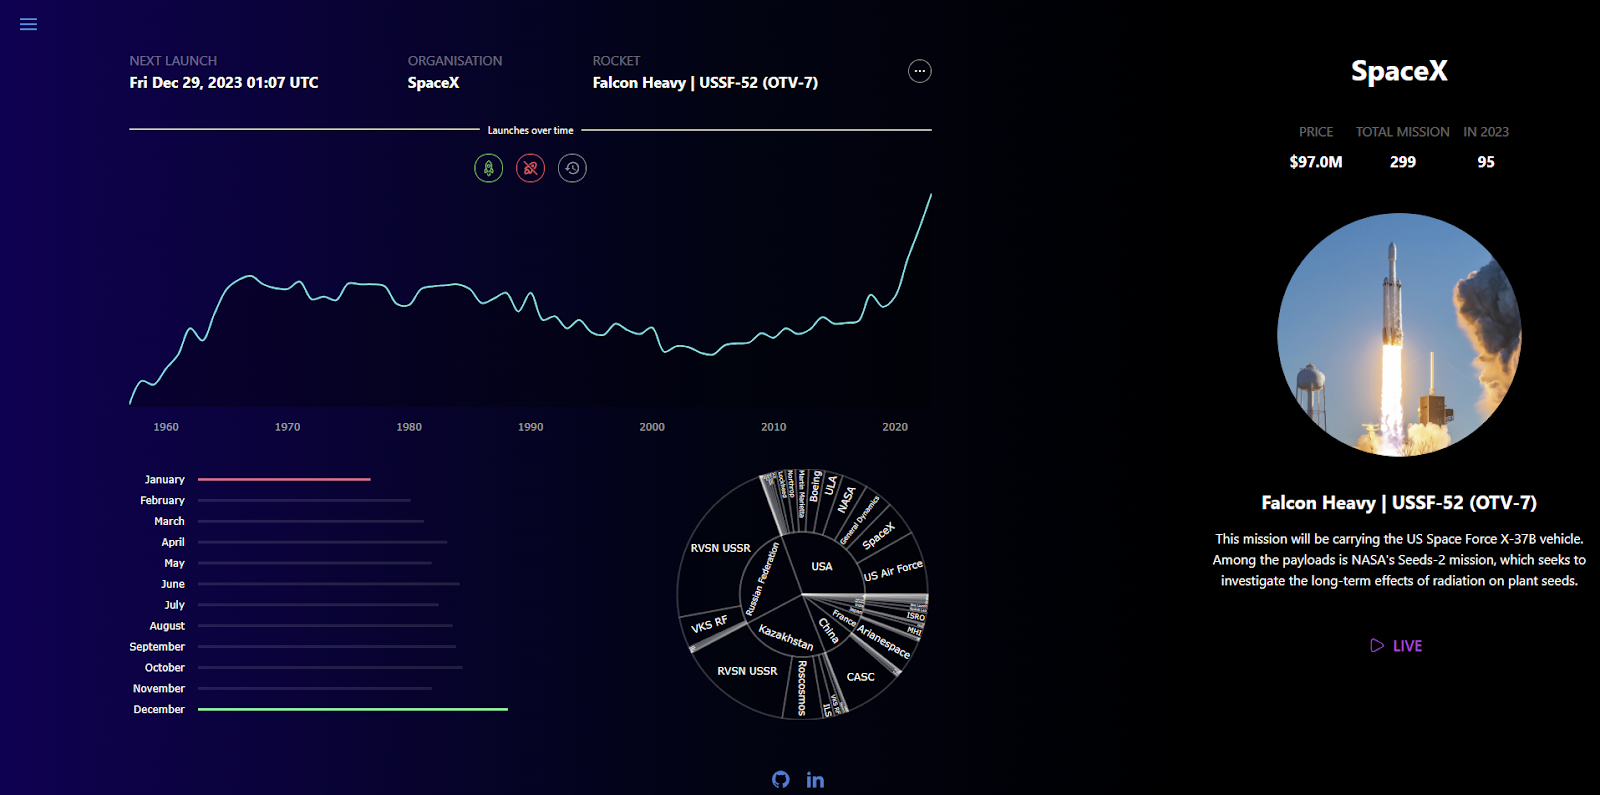Select Roscosmos segment in sunburst chart
The image size is (1600, 795).
(802, 688)
